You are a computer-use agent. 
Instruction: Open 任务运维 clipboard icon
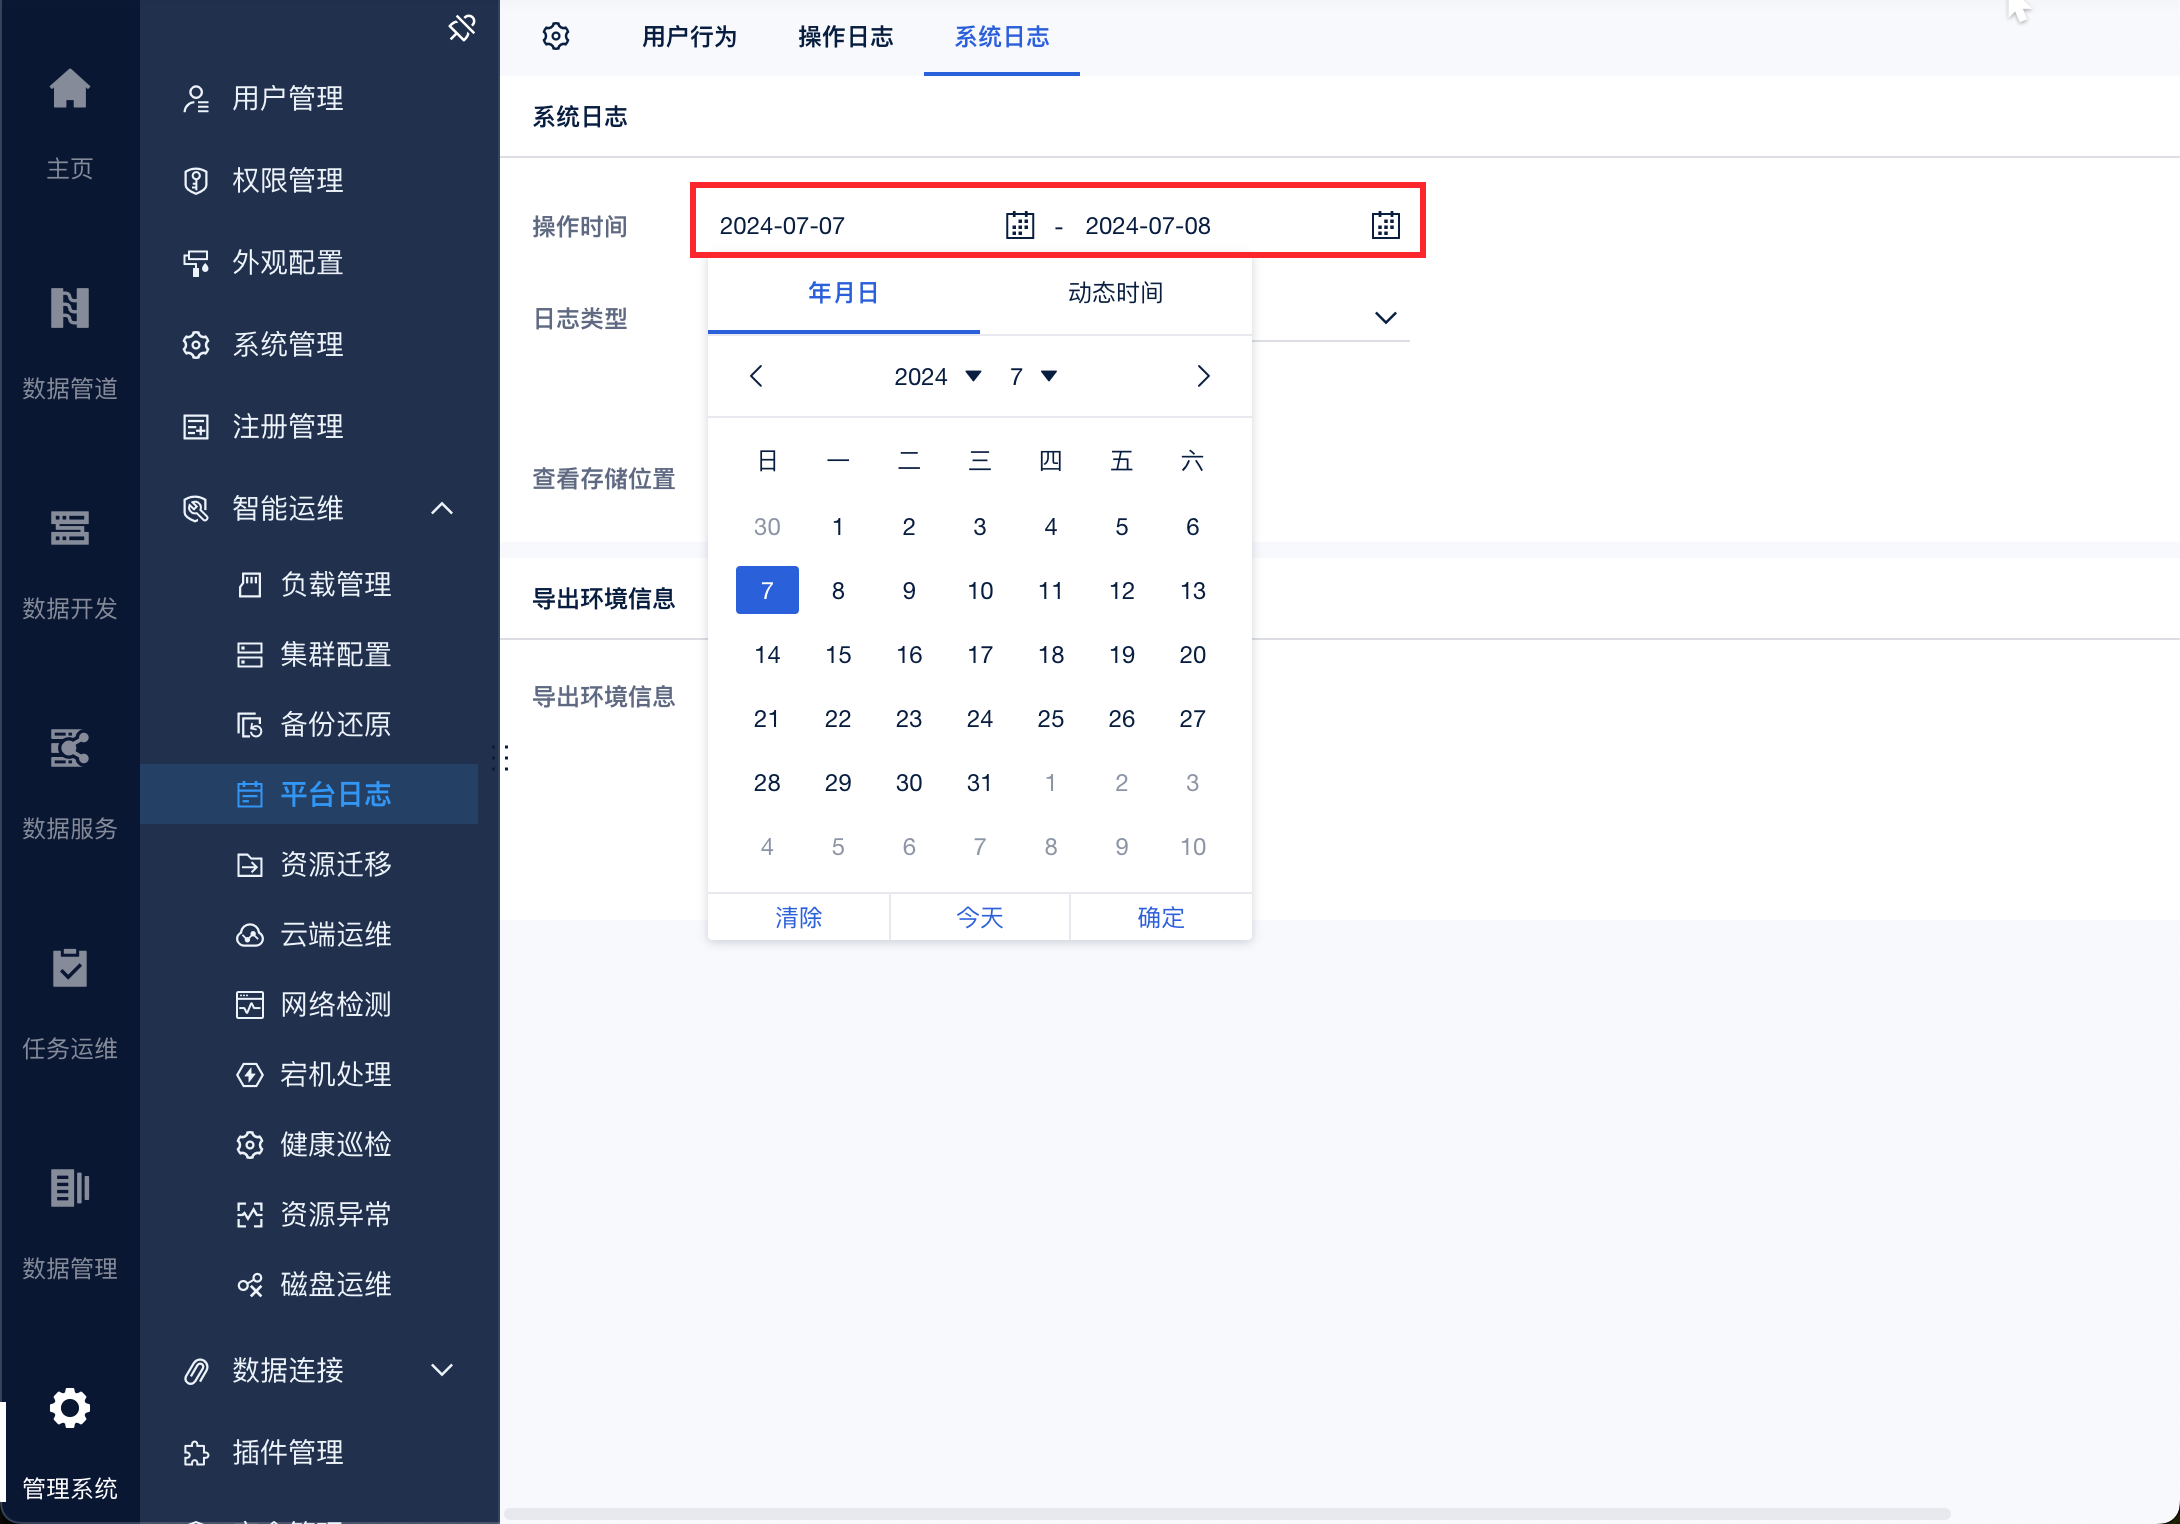[x=70, y=968]
